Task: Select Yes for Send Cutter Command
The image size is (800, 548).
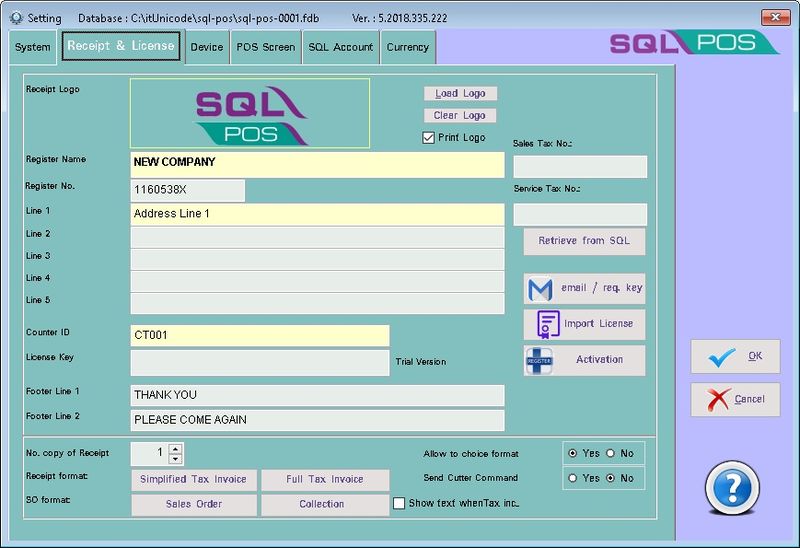Action: pos(573,479)
